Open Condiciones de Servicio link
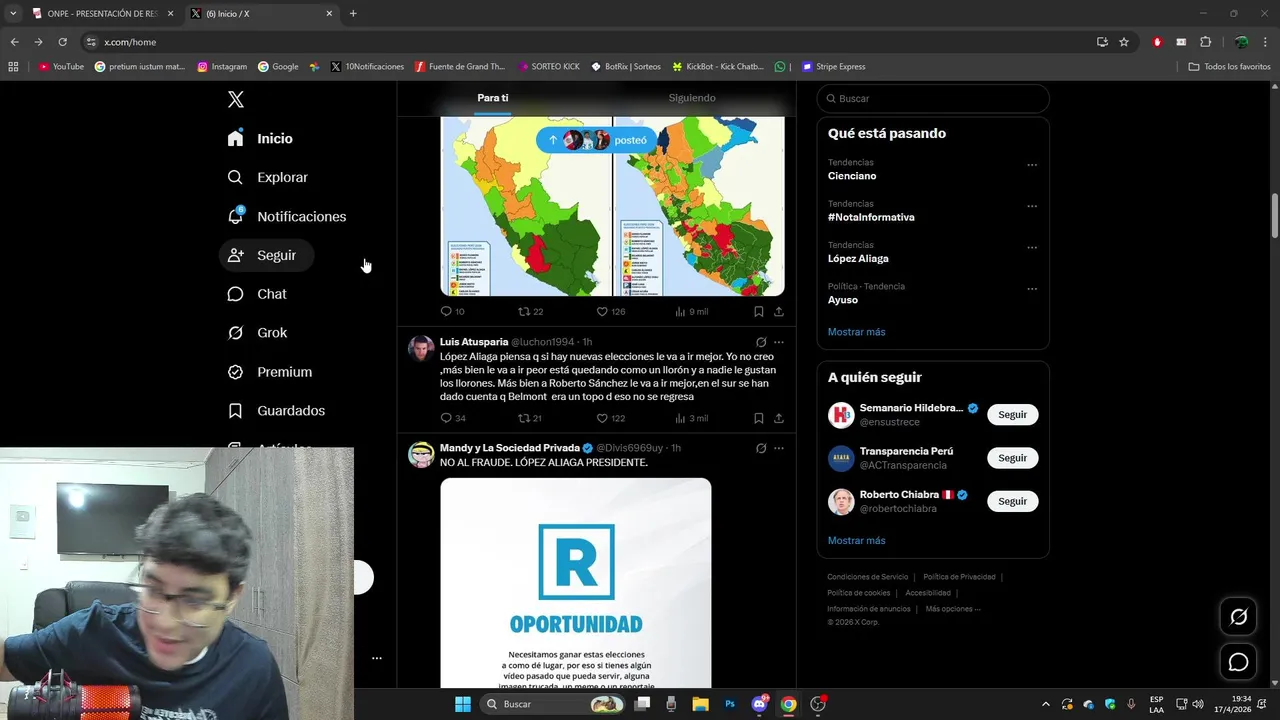The image size is (1280, 720). tap(868, 577)
